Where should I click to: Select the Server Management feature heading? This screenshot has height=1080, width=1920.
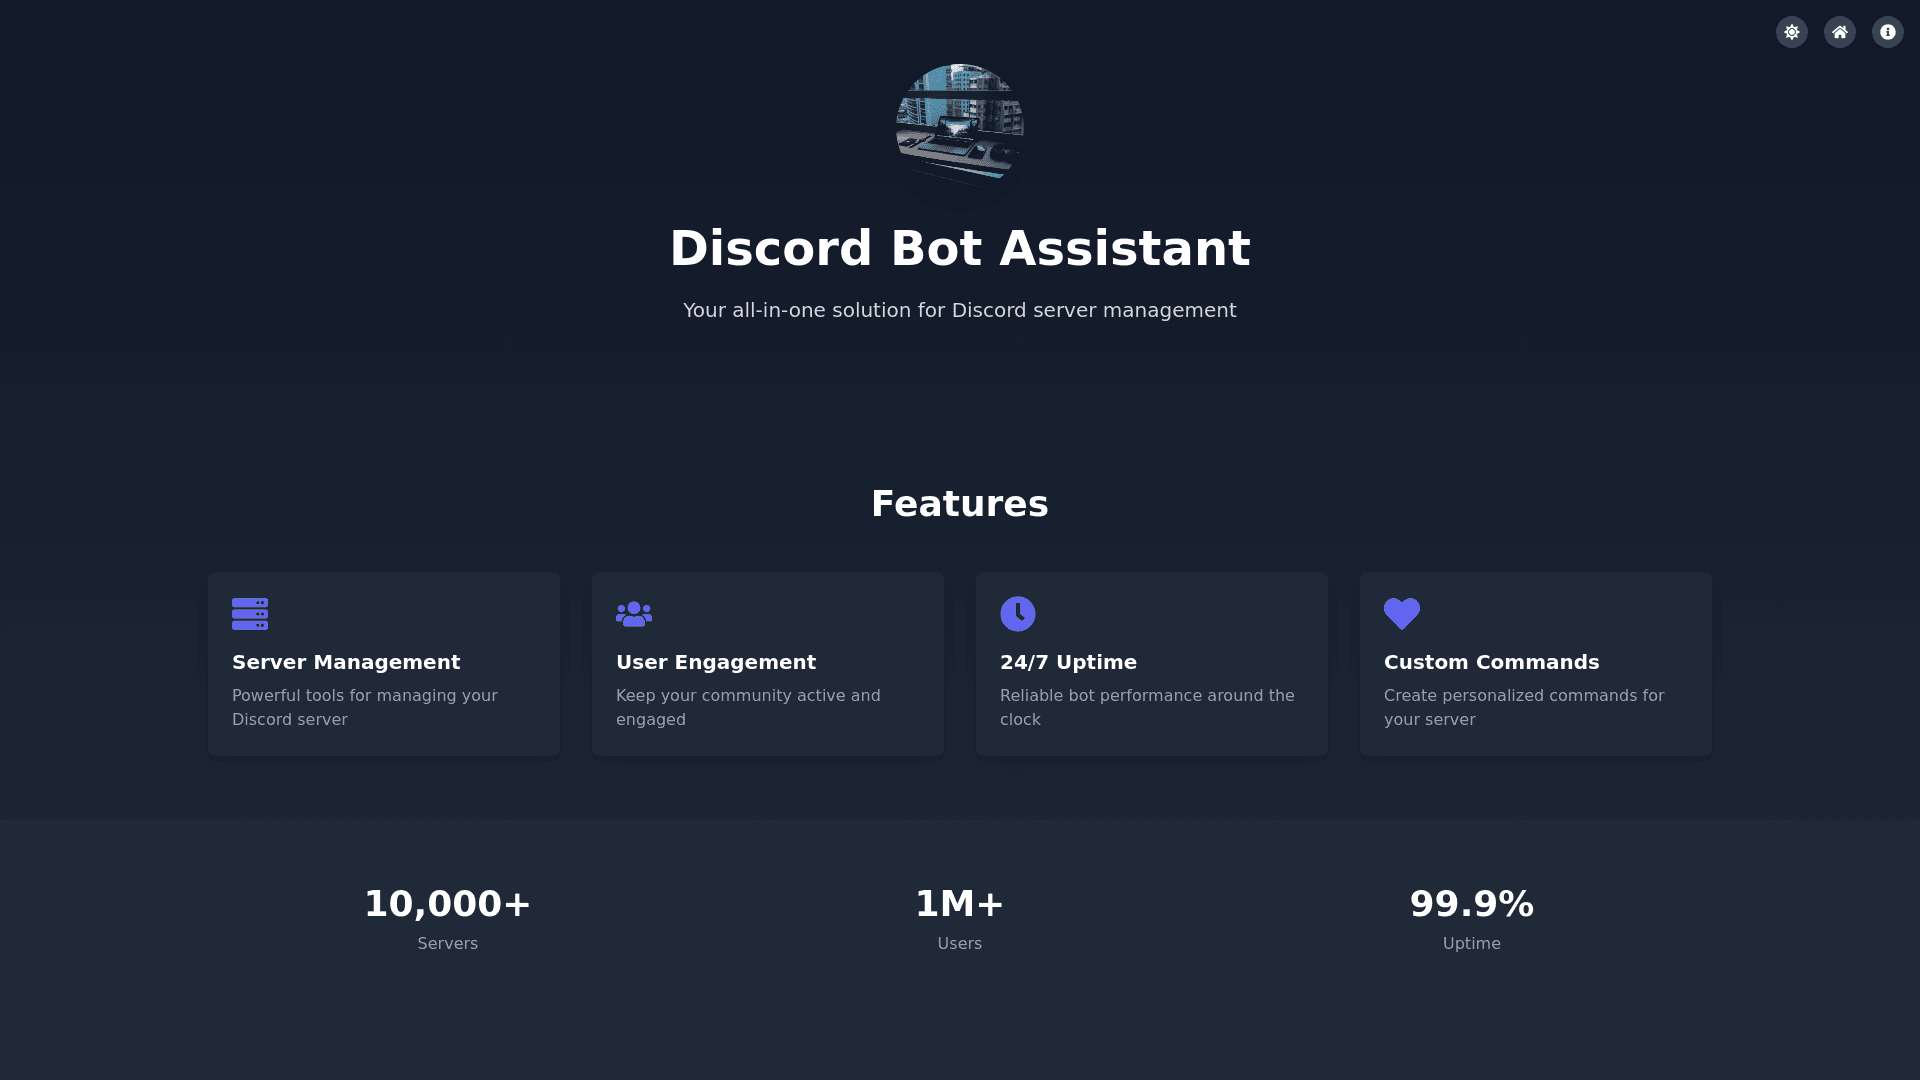point(346,662)
